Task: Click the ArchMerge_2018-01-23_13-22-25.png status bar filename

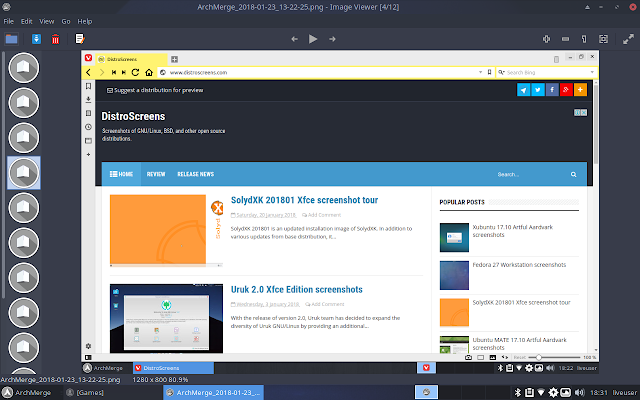Action: pyautogui.click(x=60, y=380)
